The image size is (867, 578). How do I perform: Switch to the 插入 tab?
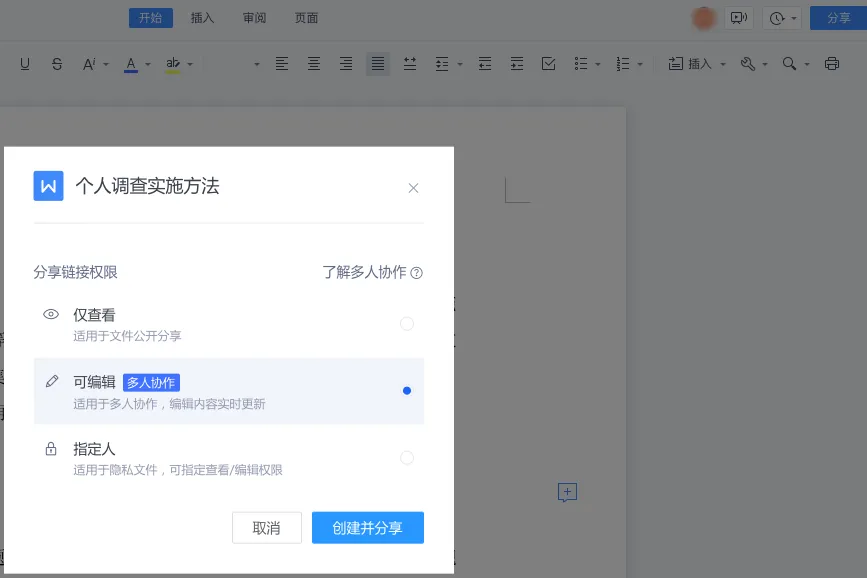[x=202, y=18]
